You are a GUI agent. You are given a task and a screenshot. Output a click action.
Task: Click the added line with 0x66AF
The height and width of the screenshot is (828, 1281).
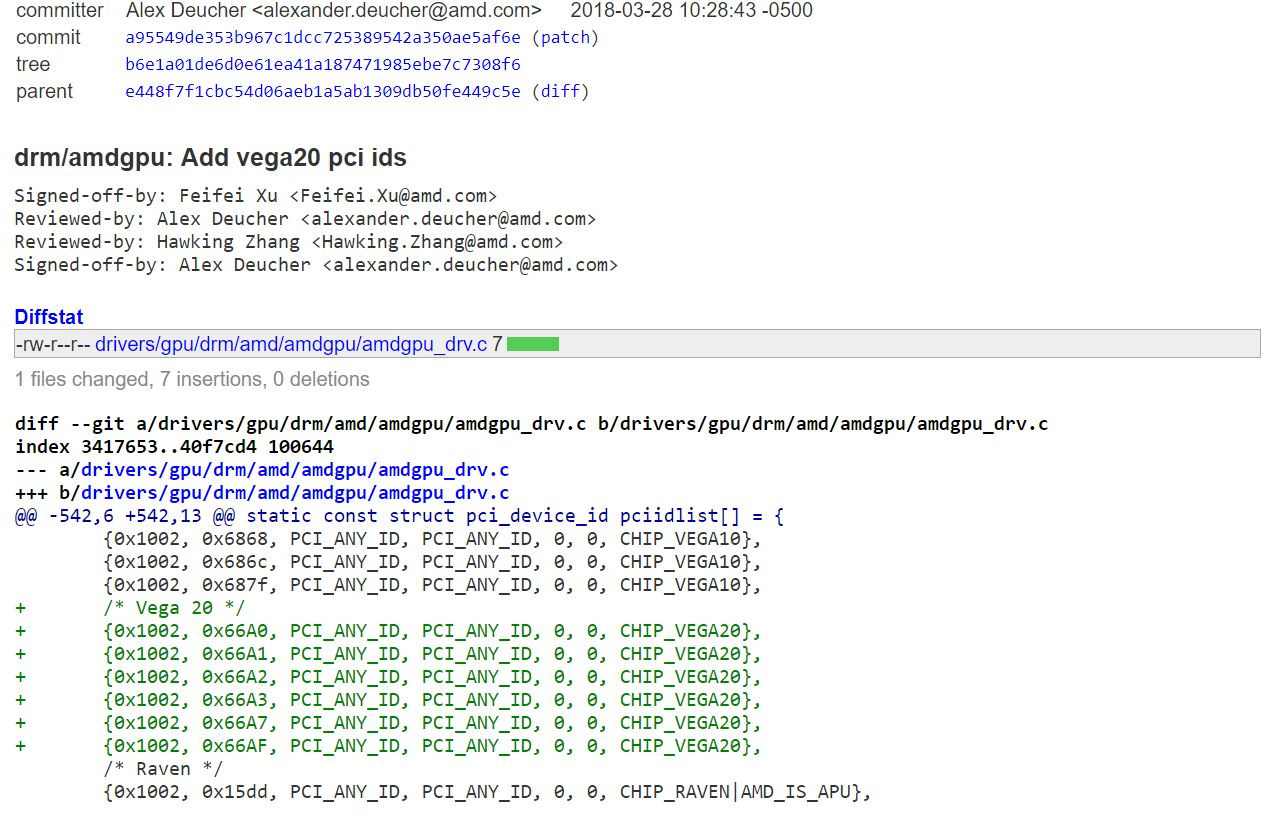pos(432,746)
